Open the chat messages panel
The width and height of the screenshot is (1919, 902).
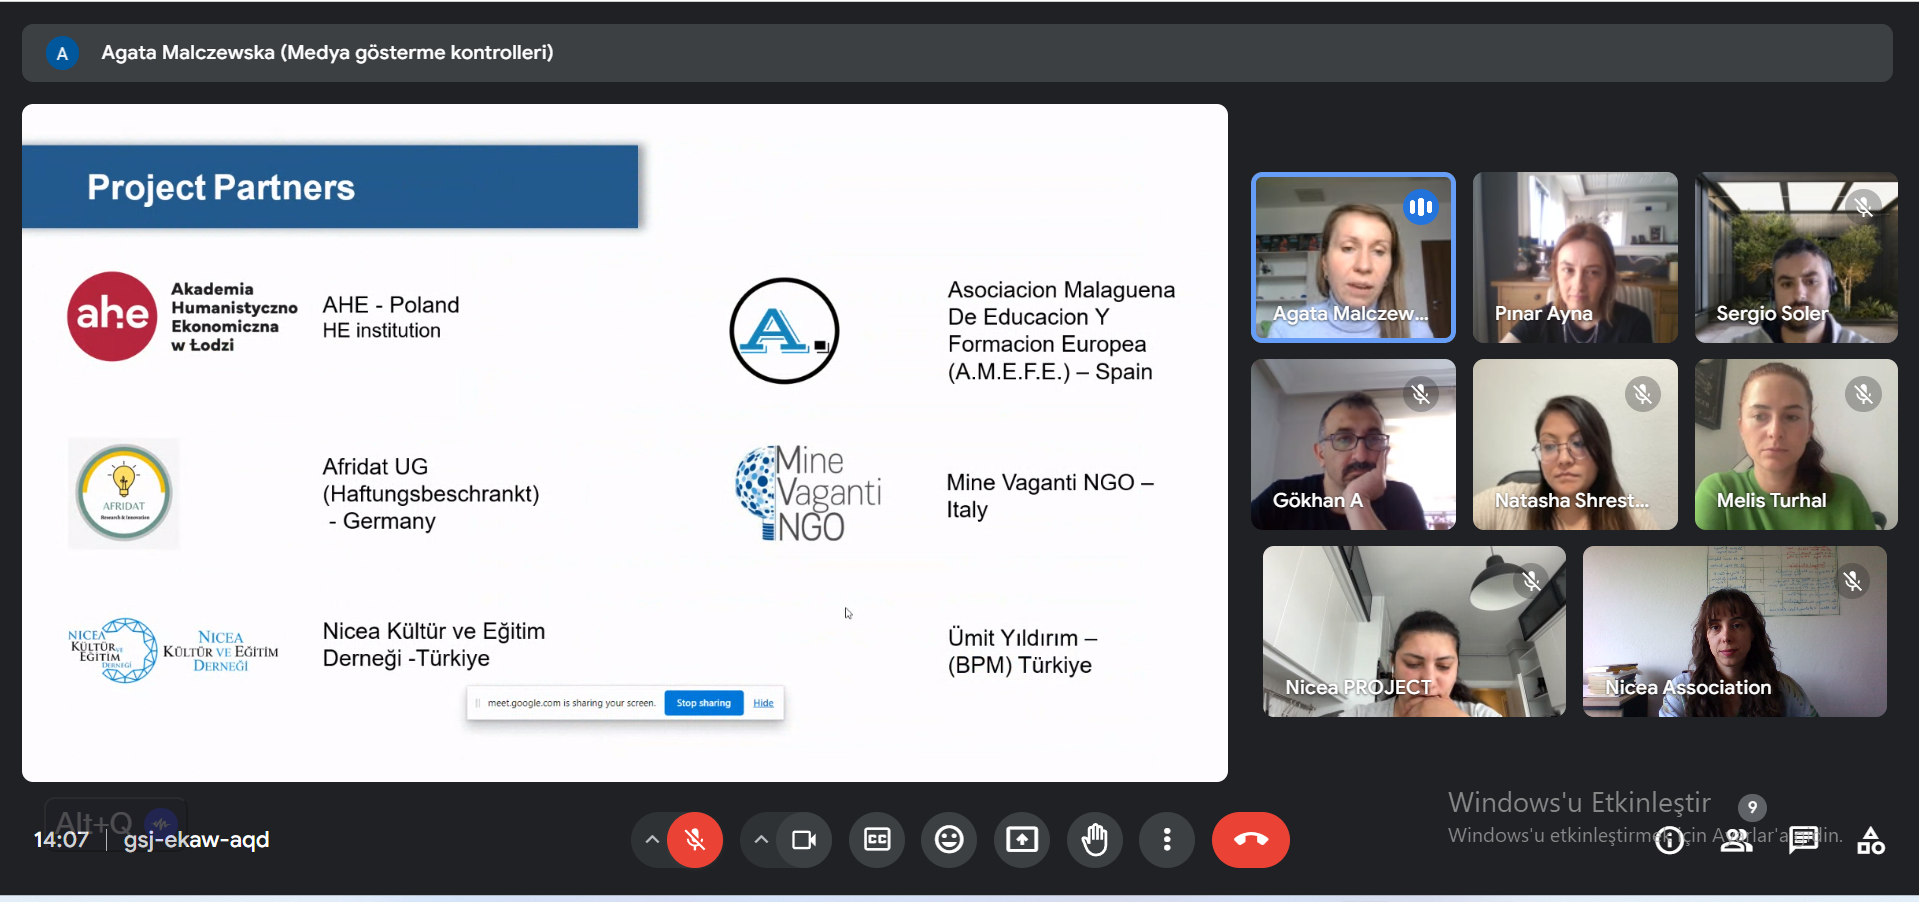pyautogui.click(x=1804, y=841)
